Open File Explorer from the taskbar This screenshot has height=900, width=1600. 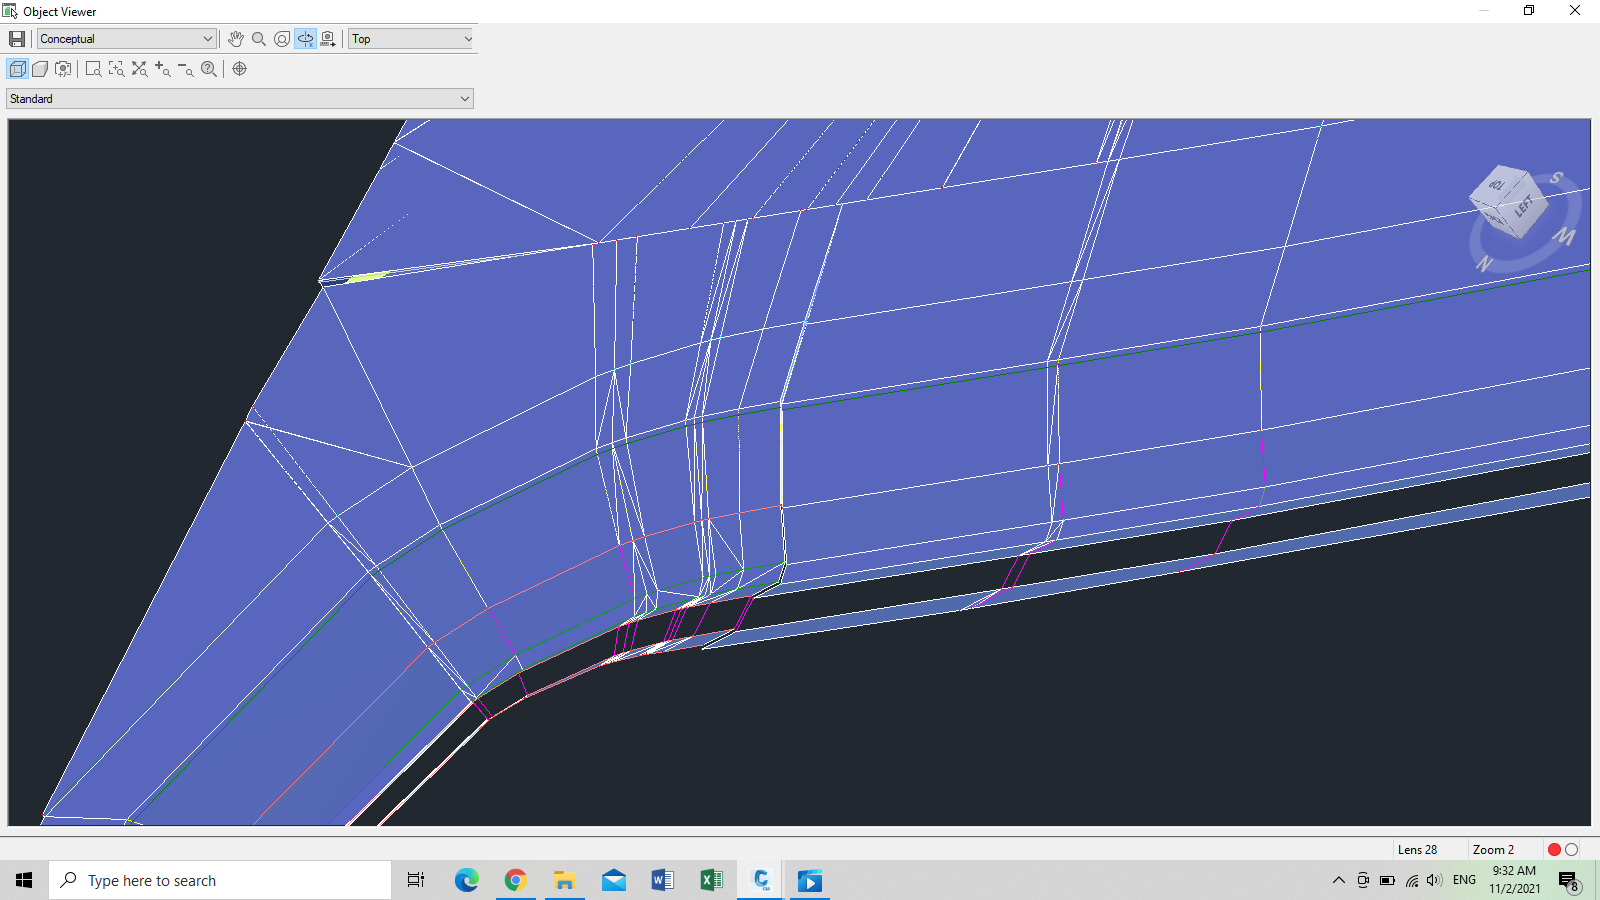click(564, 880)
